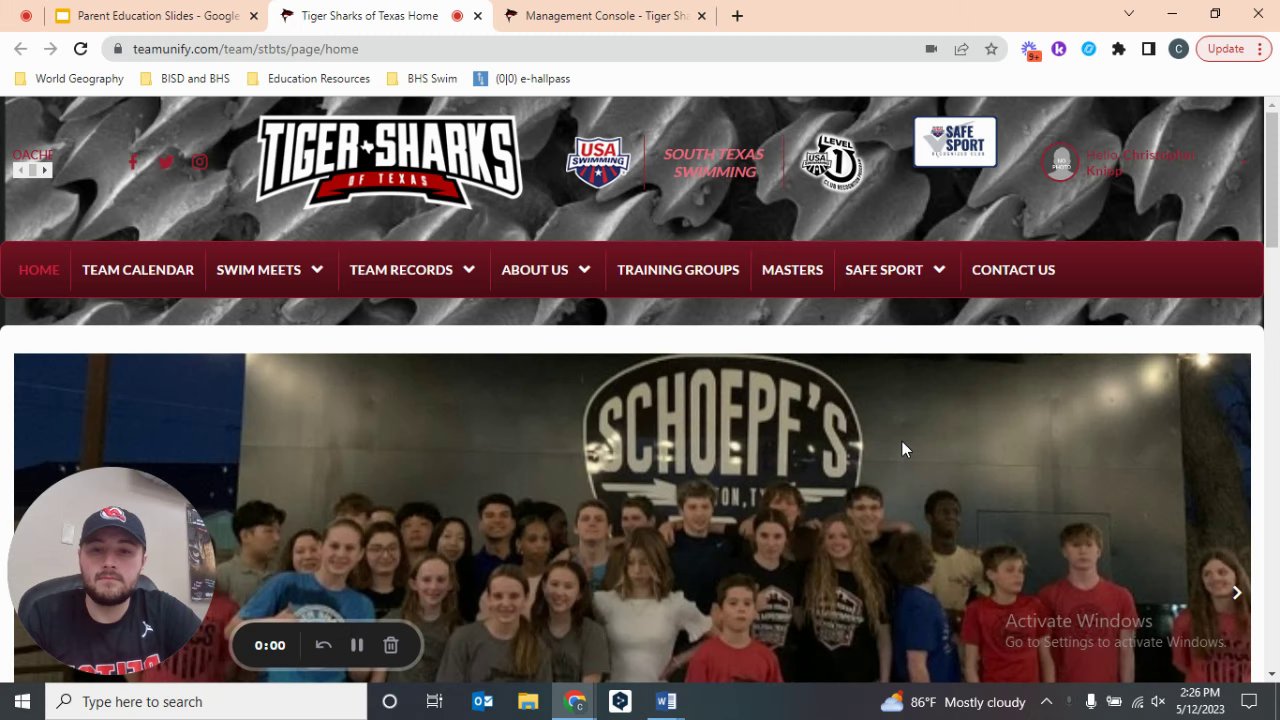Open the Safe Sport recognized club badge
The width and height of the screenshot is (1280, 720).
955,142
